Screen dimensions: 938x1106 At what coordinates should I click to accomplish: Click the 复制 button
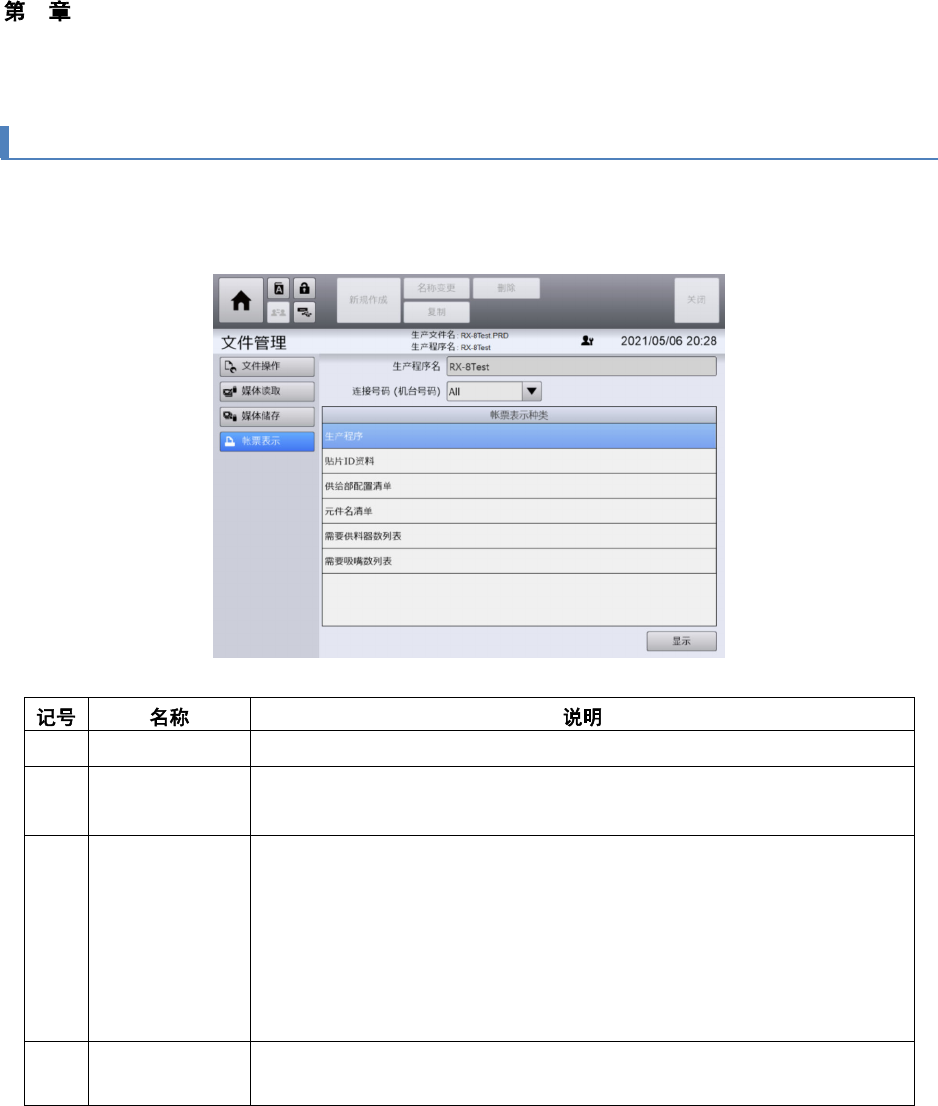point(436,312)
